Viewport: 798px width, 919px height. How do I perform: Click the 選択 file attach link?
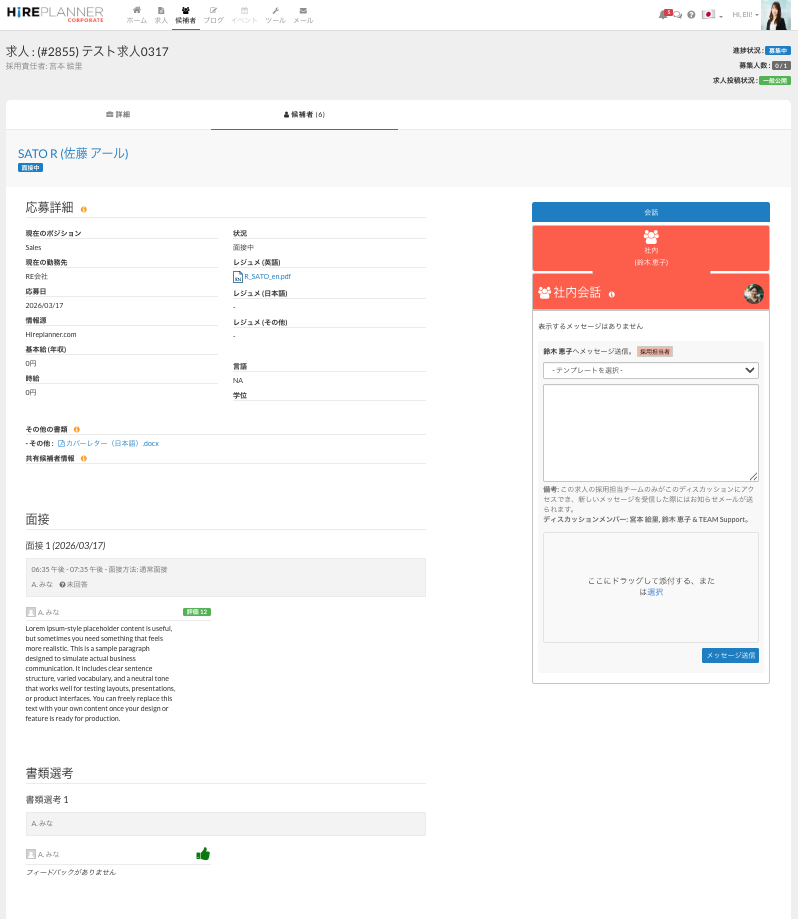tap(655, 592)
